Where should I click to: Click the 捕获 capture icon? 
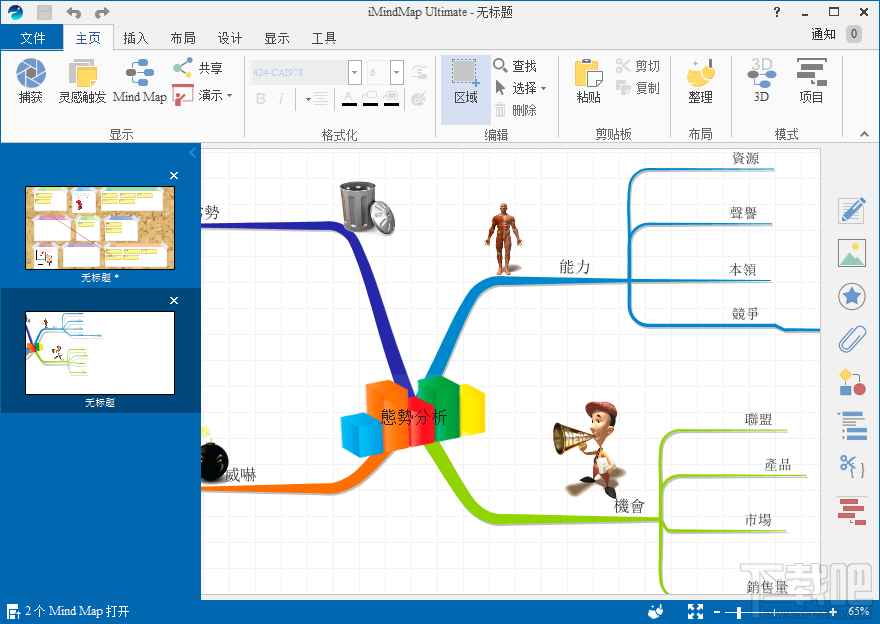(x=31, y=74)
